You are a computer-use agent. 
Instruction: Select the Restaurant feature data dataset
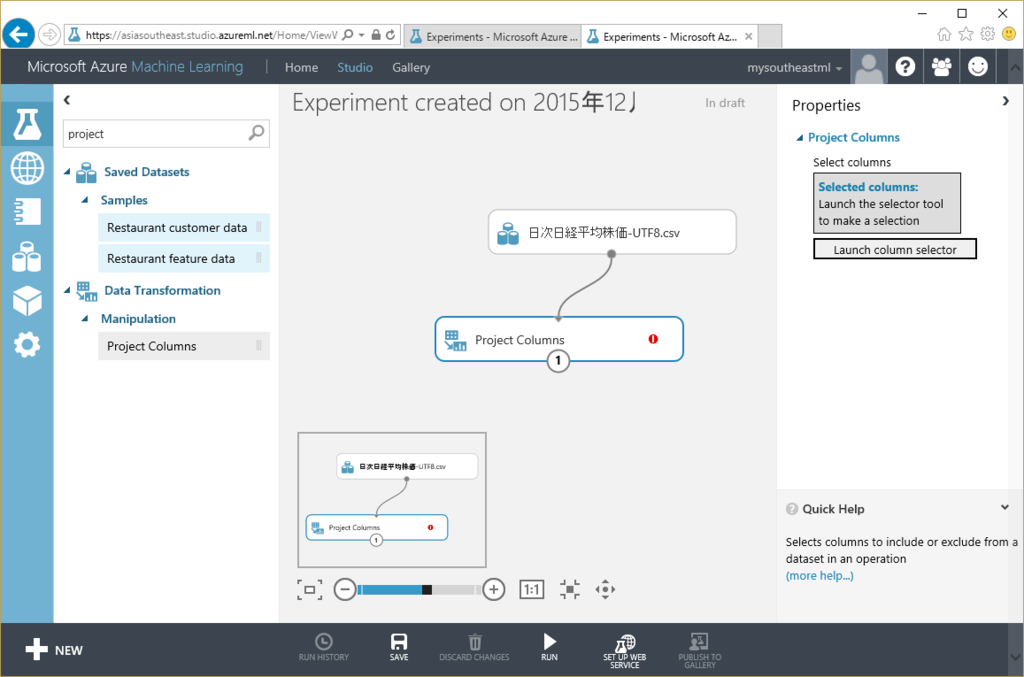(184, 259)
